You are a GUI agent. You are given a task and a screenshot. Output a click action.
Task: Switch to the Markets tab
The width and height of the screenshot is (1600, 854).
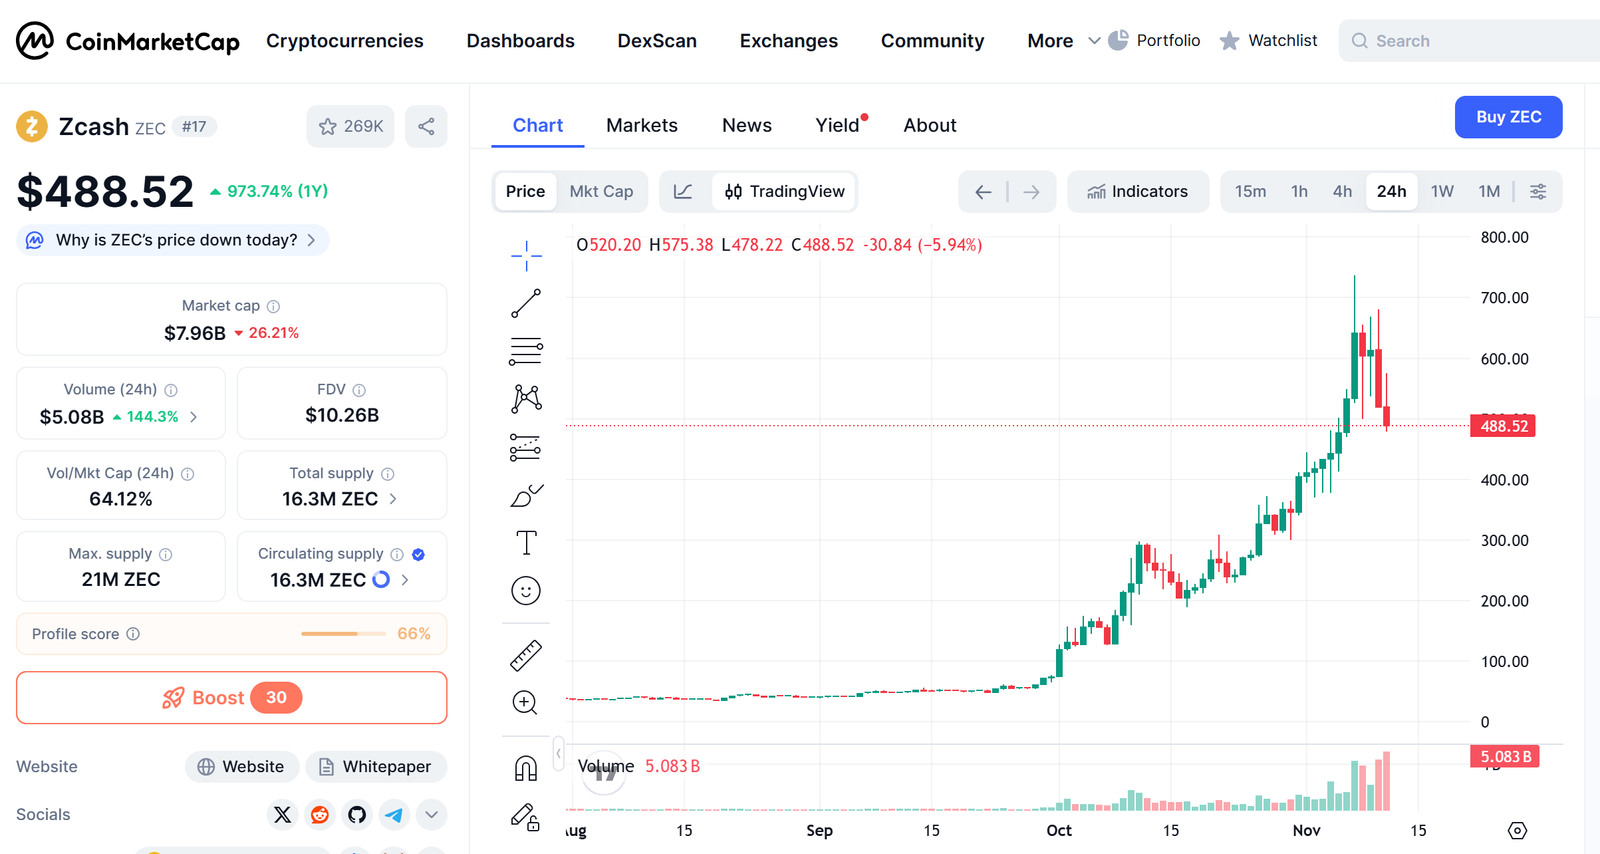click(642, 125)
